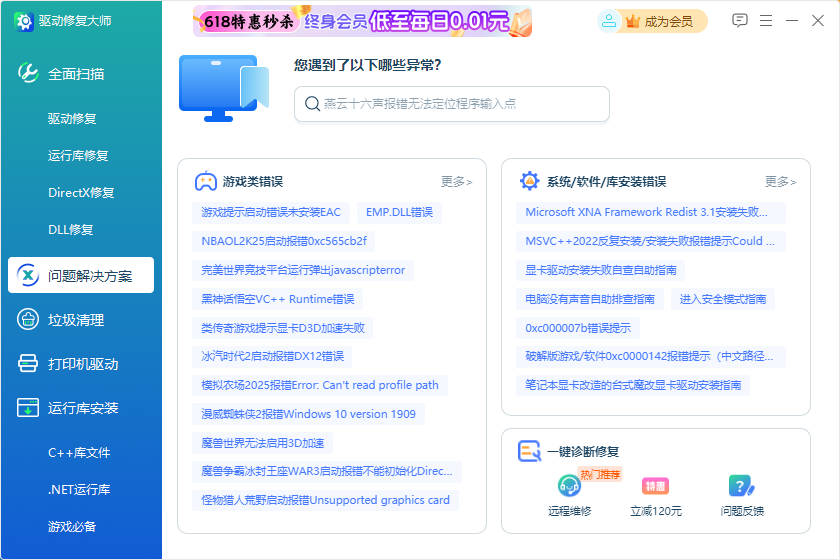This screenshot has height=560, width=840.
Task: Open link 怪物猎人荒野启动报错Unsupported graphics card
Action: coord(325,501)
